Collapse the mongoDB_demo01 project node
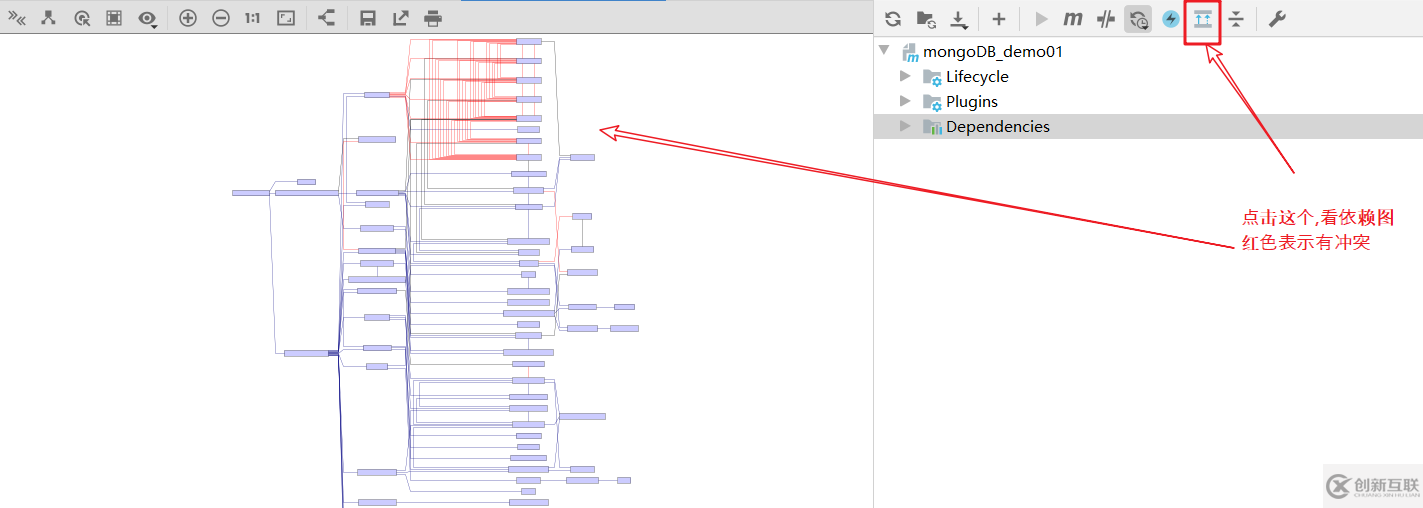 pos(883,51)
